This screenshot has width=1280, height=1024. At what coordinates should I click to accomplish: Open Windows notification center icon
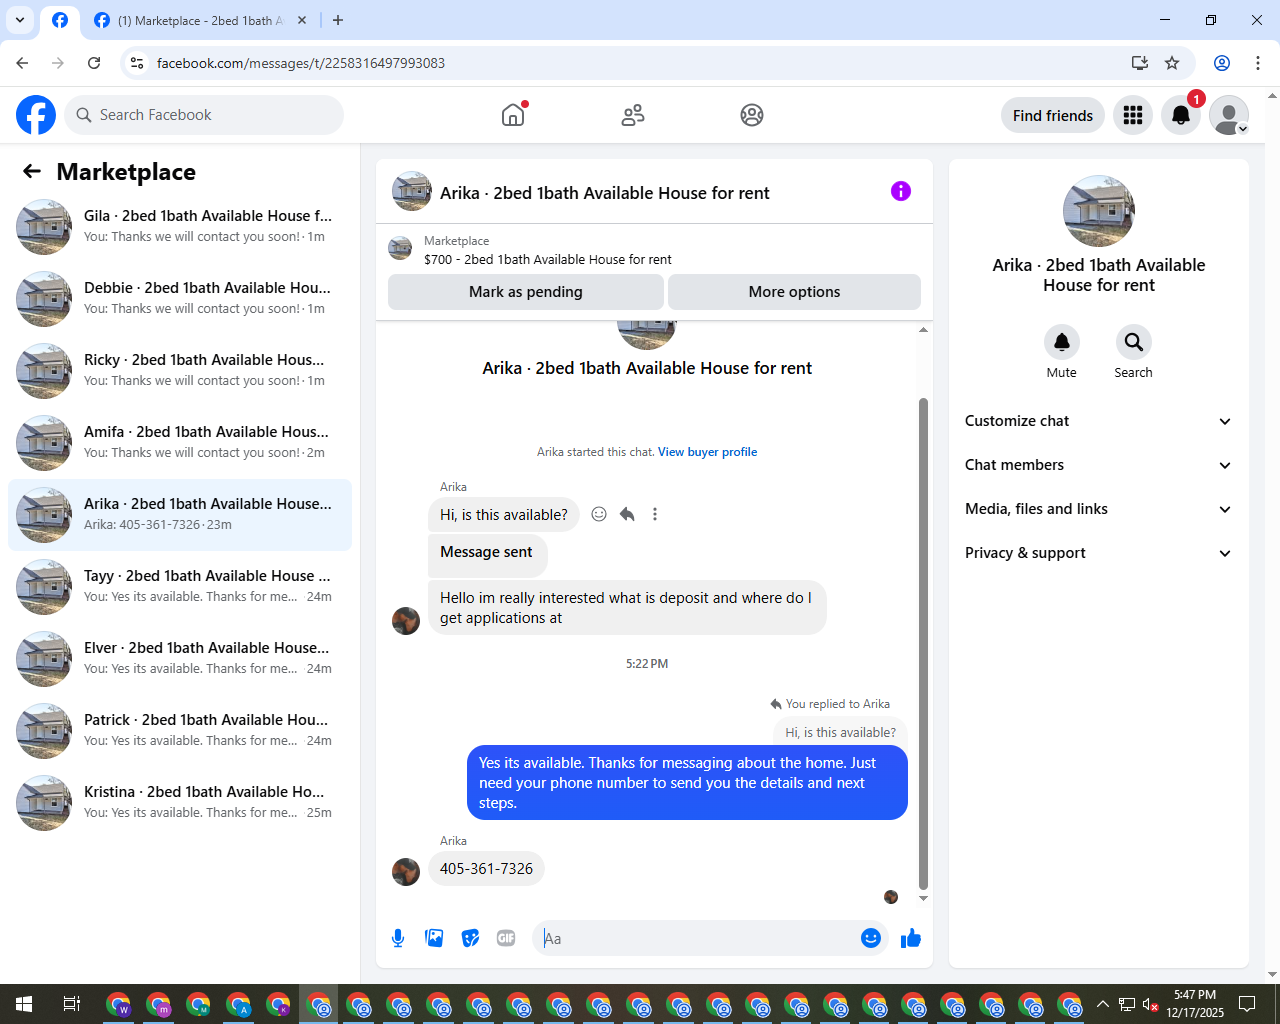(1247, 1004)
